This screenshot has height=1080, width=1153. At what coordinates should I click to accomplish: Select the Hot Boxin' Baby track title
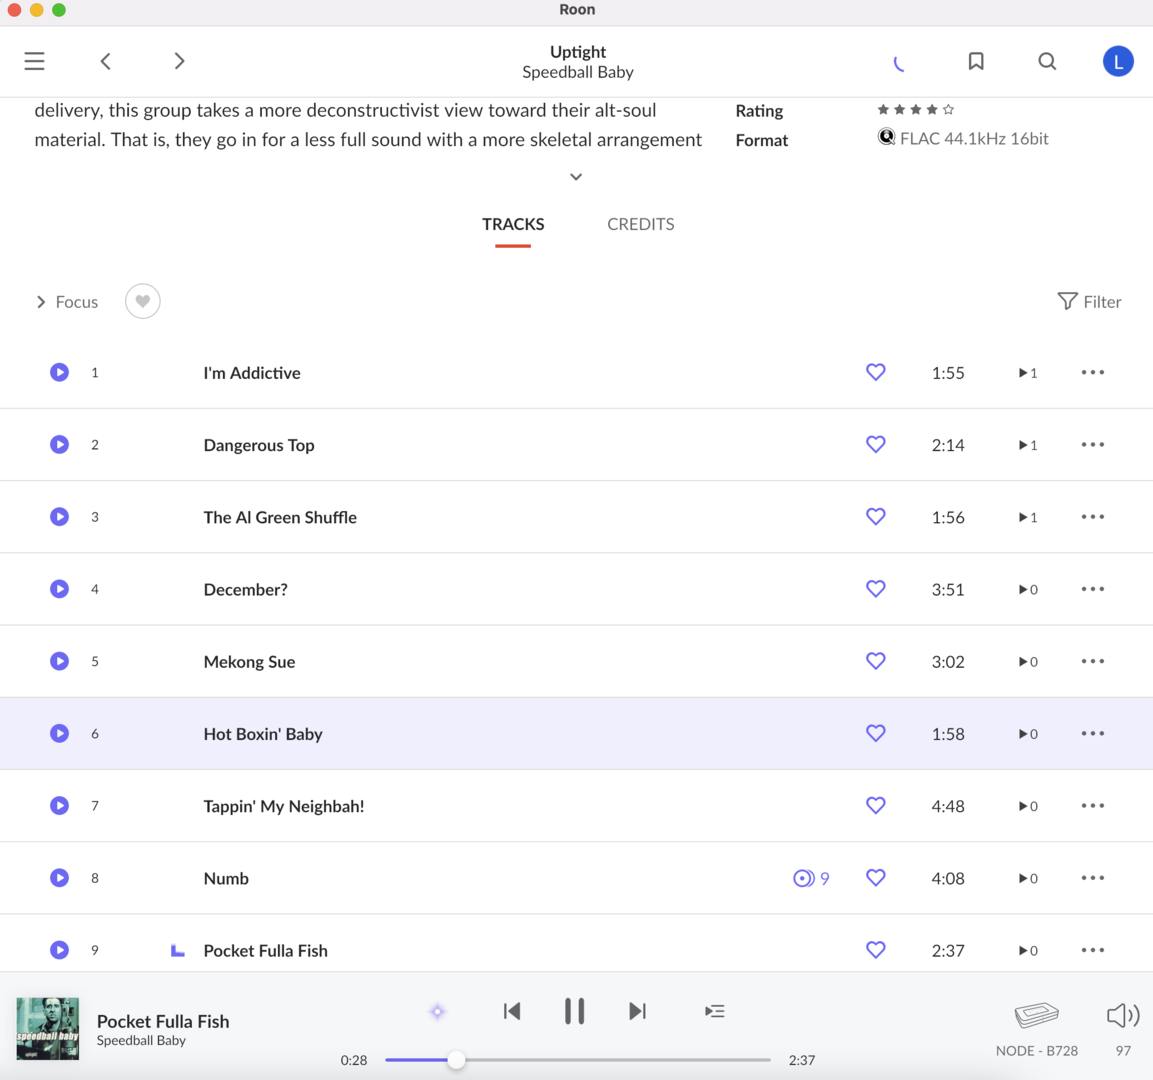point(263,734)
